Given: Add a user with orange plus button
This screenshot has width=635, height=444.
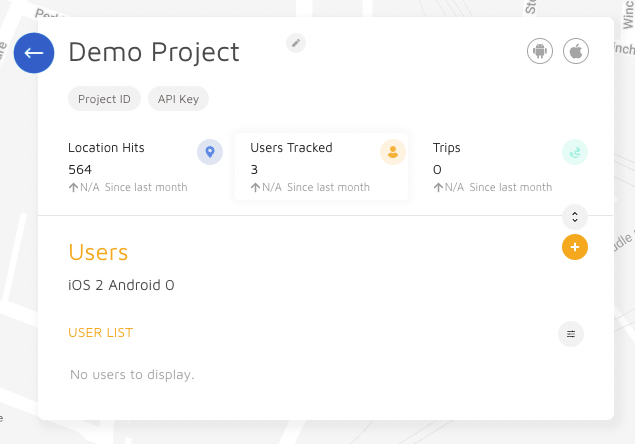Looking at the screenshot, I should pyautogui.click(x=575, y=247).
